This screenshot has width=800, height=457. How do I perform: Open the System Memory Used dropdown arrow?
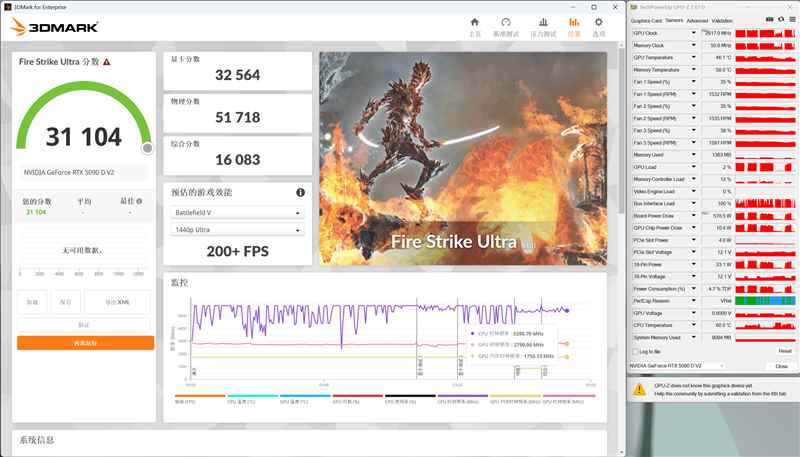point(693,337)
